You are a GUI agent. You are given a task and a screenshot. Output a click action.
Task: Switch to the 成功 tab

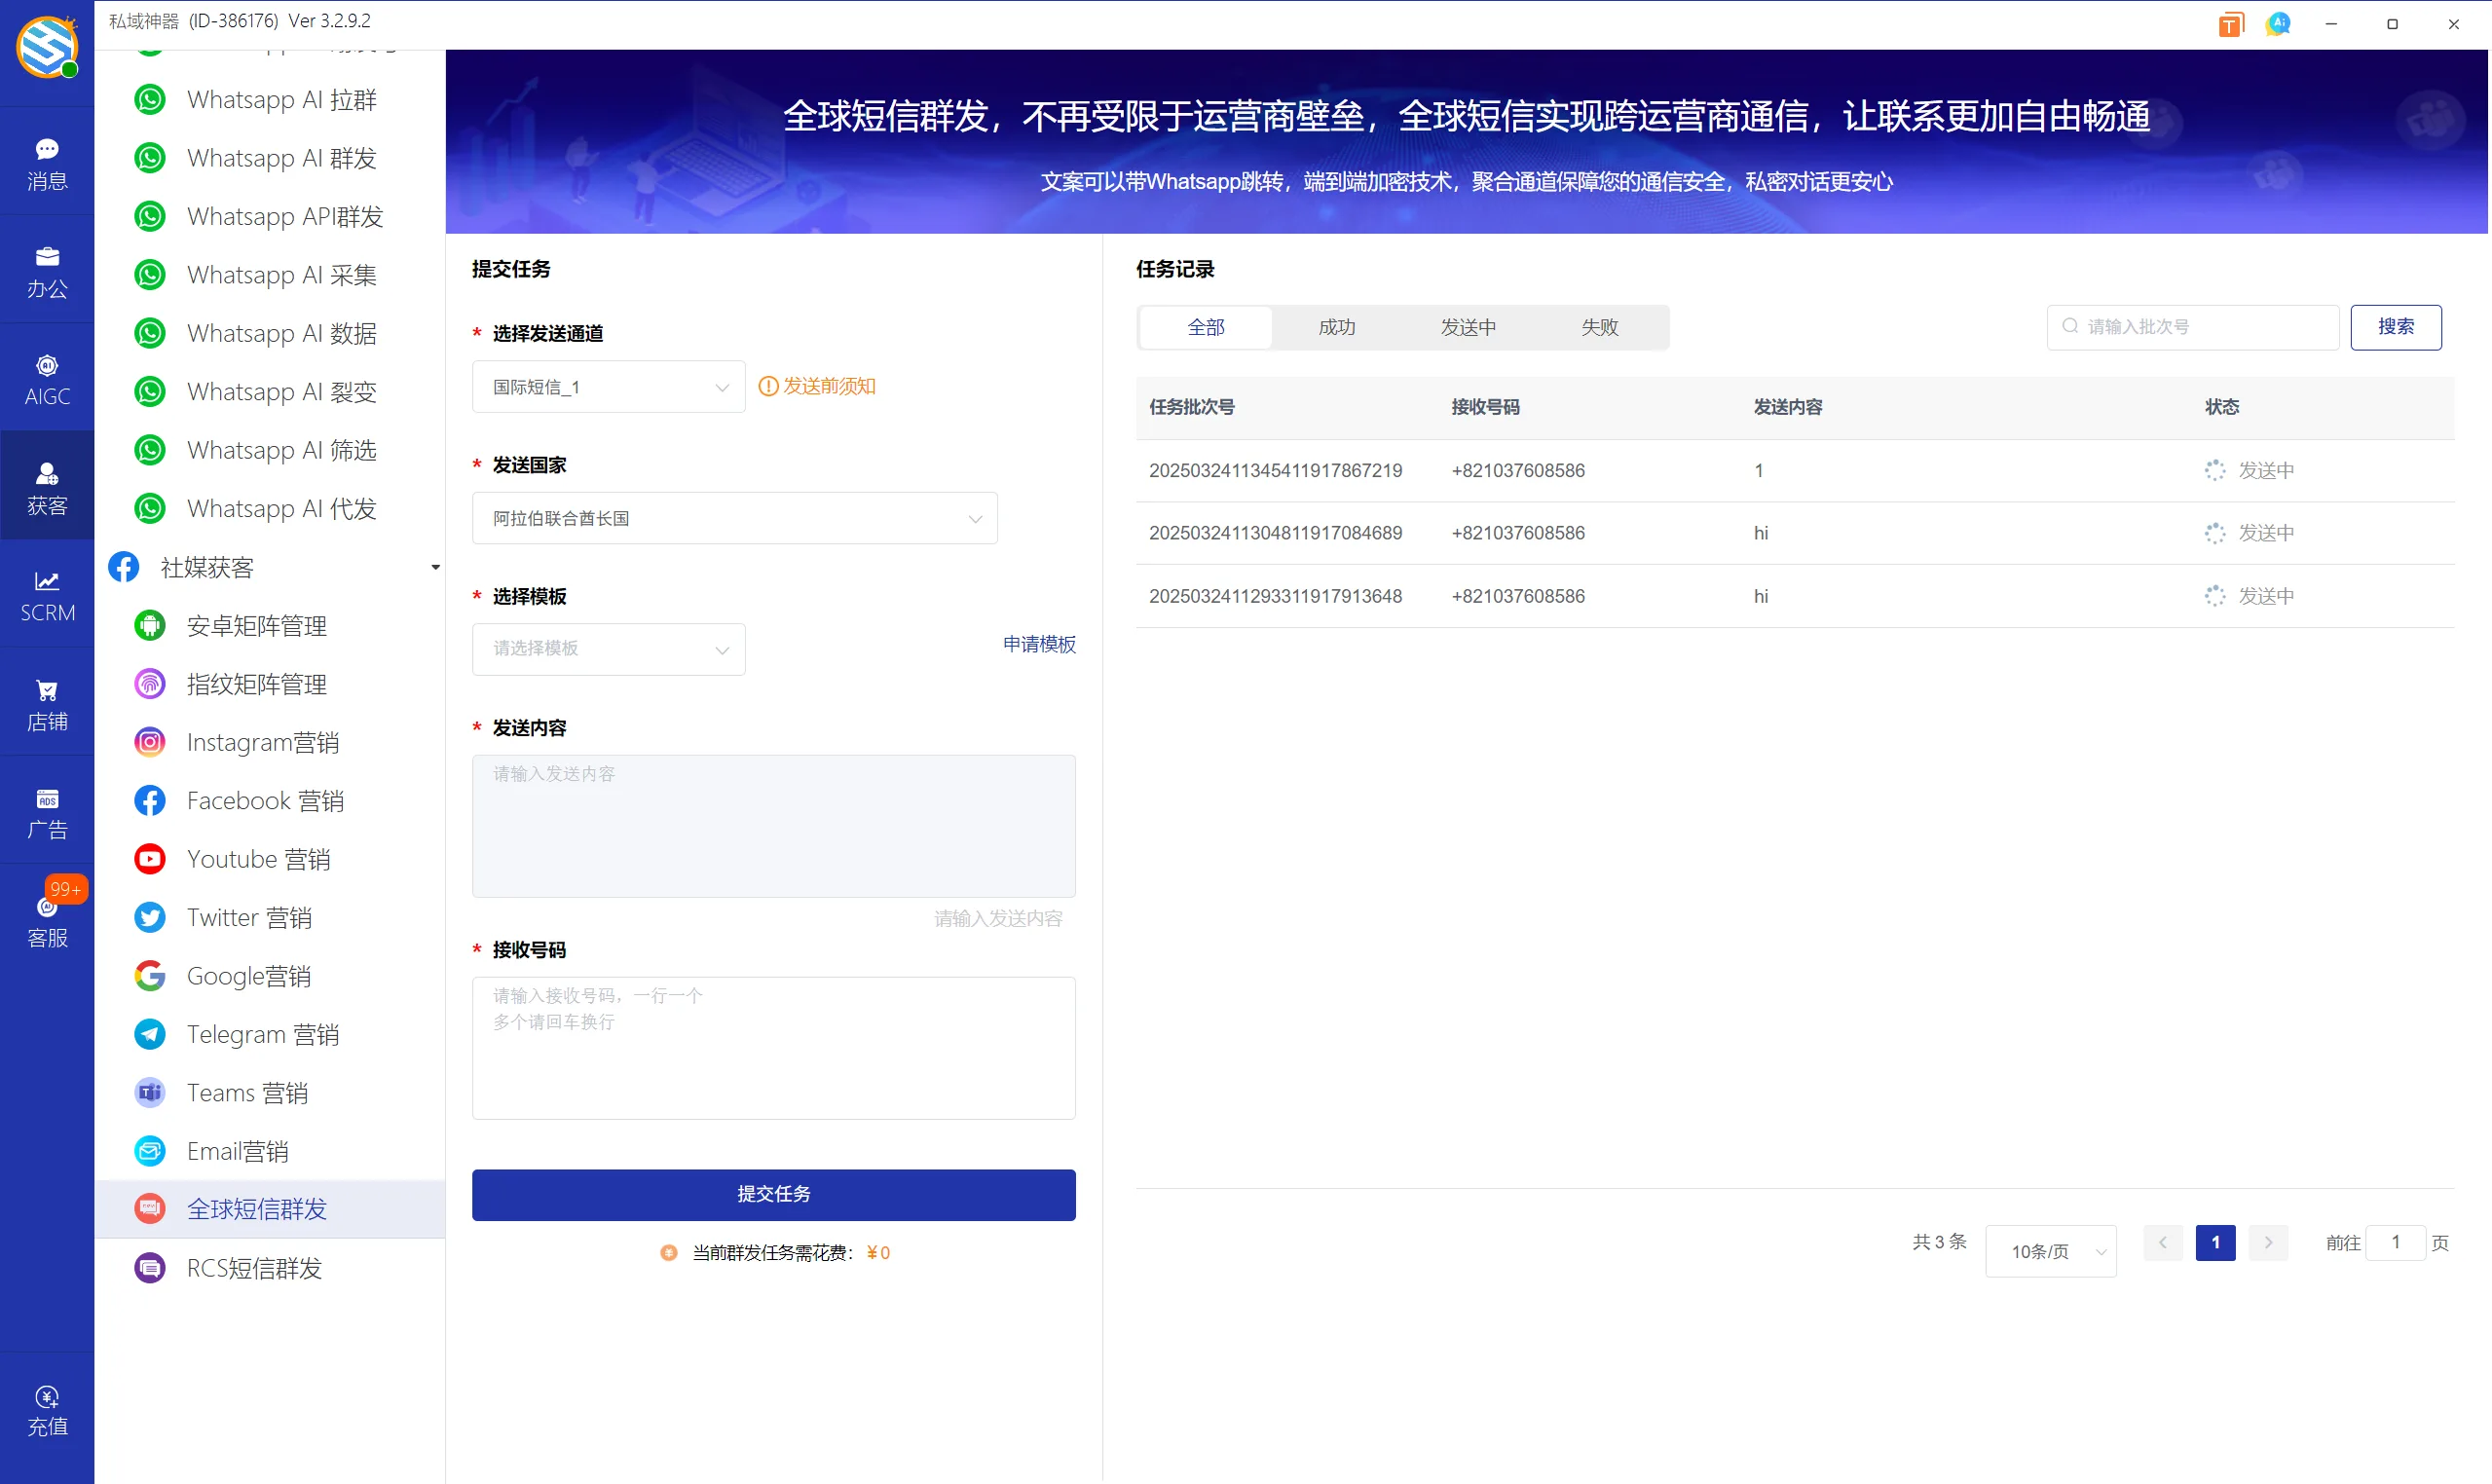1336,326
